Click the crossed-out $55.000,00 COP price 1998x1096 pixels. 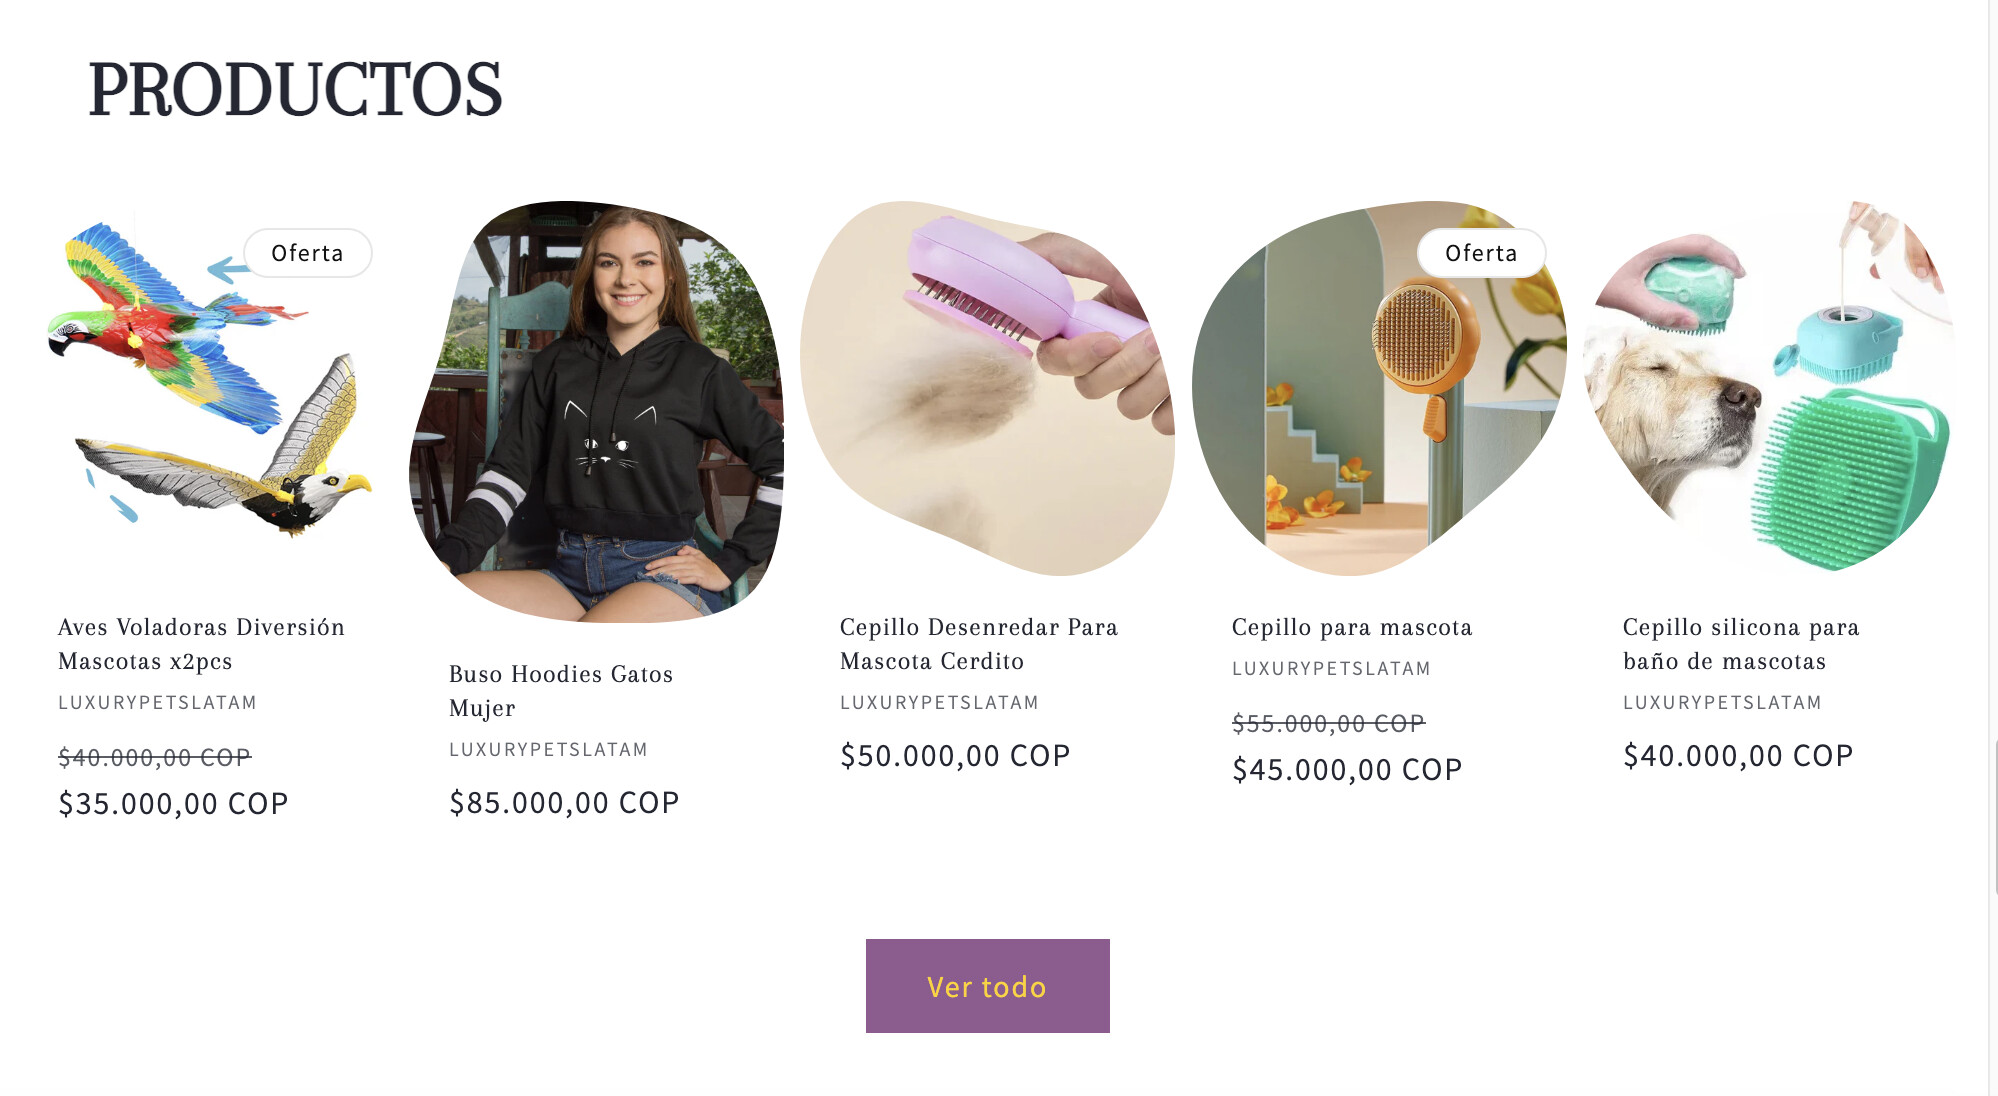click(1328, 723)
